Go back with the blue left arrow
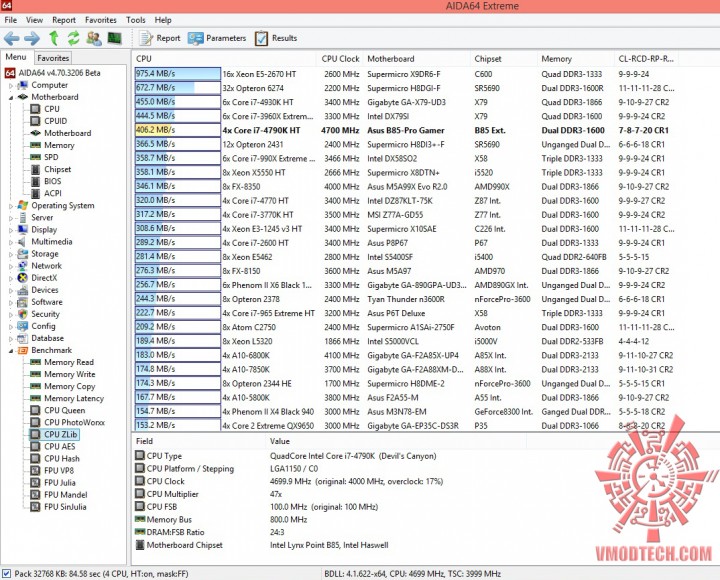The image size is (720, 580). pos(12,38)
